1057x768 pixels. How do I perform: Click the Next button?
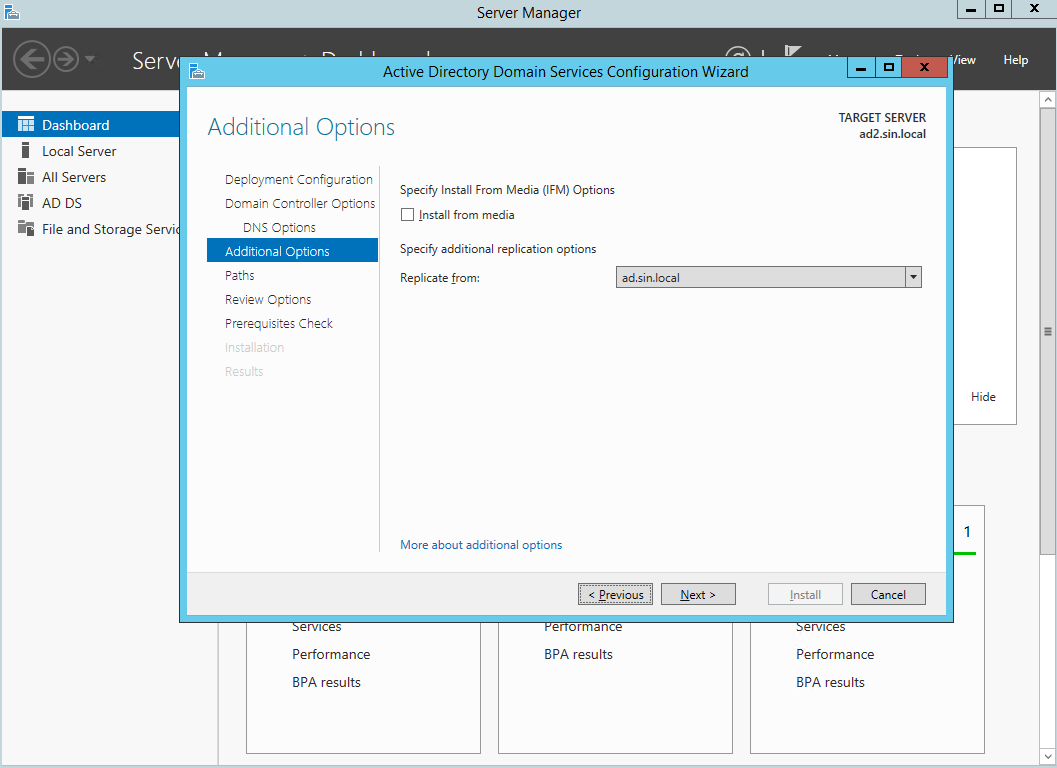698,595
